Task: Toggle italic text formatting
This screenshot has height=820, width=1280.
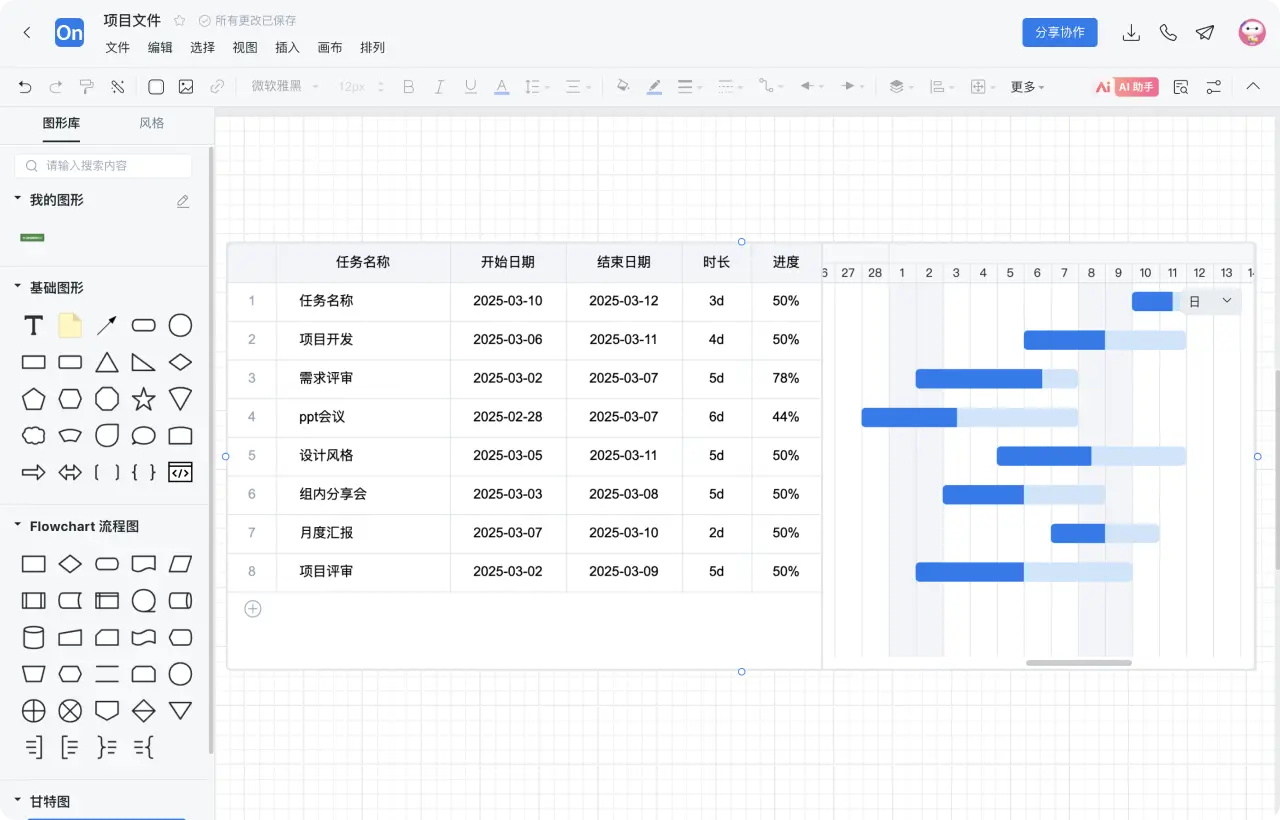Action: [439, 87]
